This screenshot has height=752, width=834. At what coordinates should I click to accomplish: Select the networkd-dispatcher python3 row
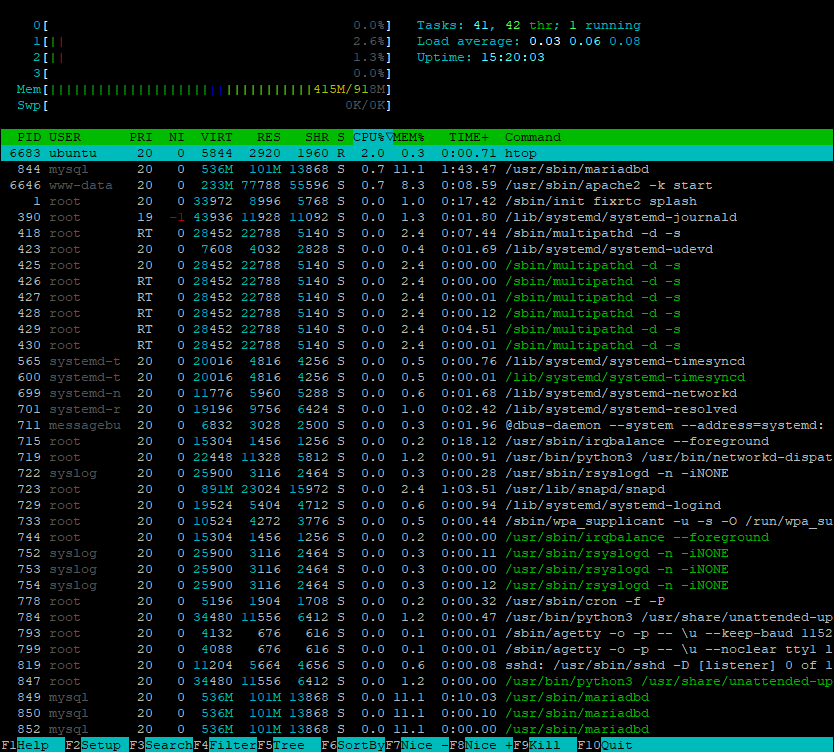click(417, 457)
